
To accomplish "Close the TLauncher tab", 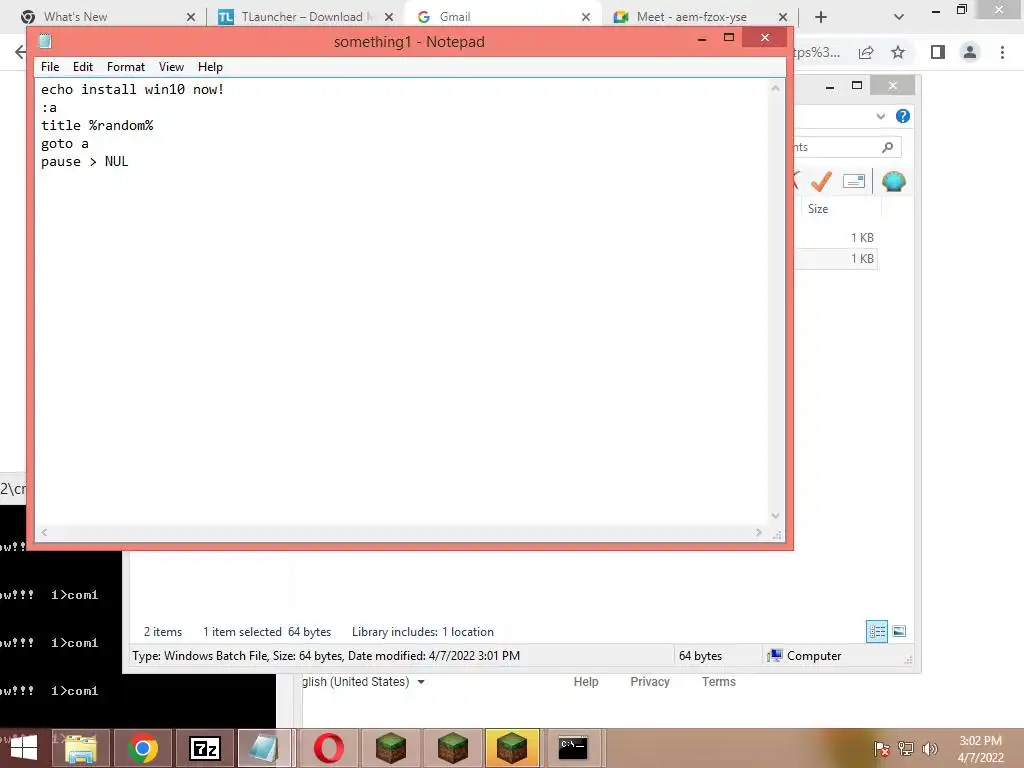I will [389, 17].
